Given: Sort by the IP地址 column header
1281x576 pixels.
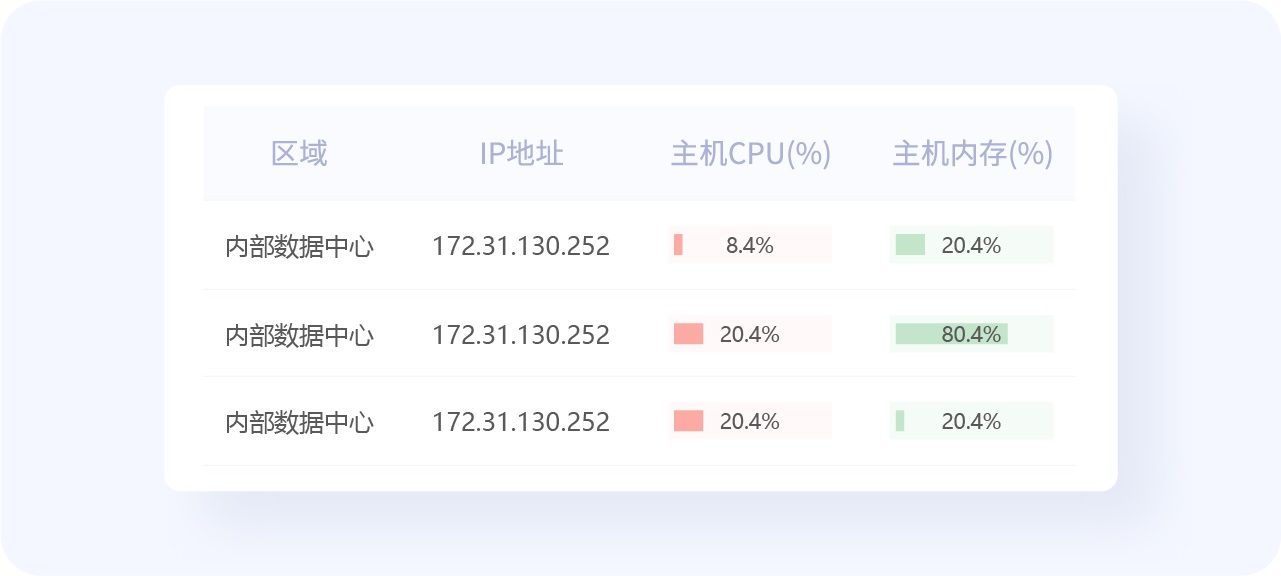Looking at the screenshot, I should pos(521,154).
